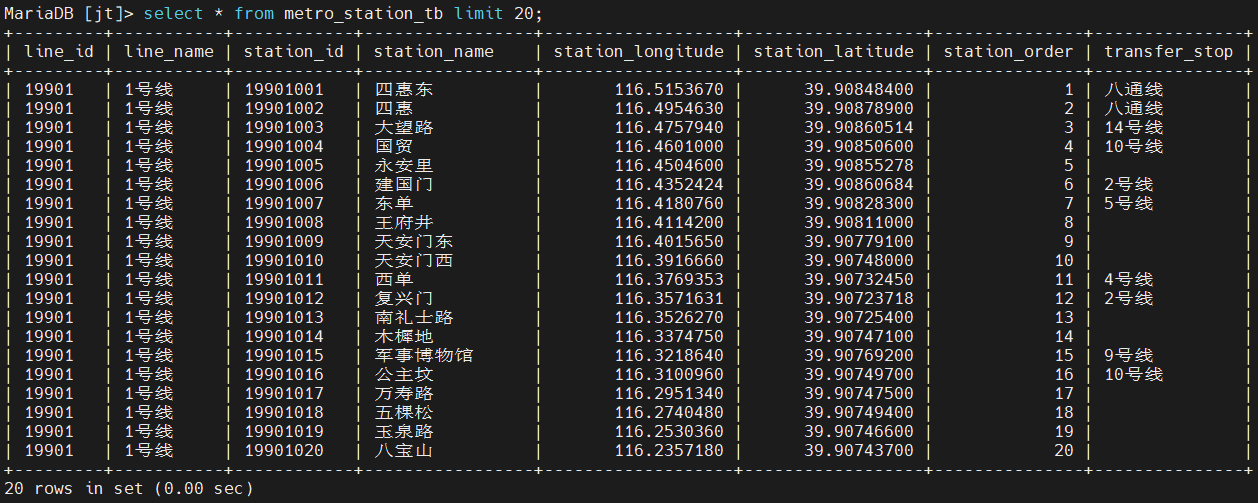1258x503 pixels.
Task: Click the "20 rows in set" result message
Action: (128, 489)
